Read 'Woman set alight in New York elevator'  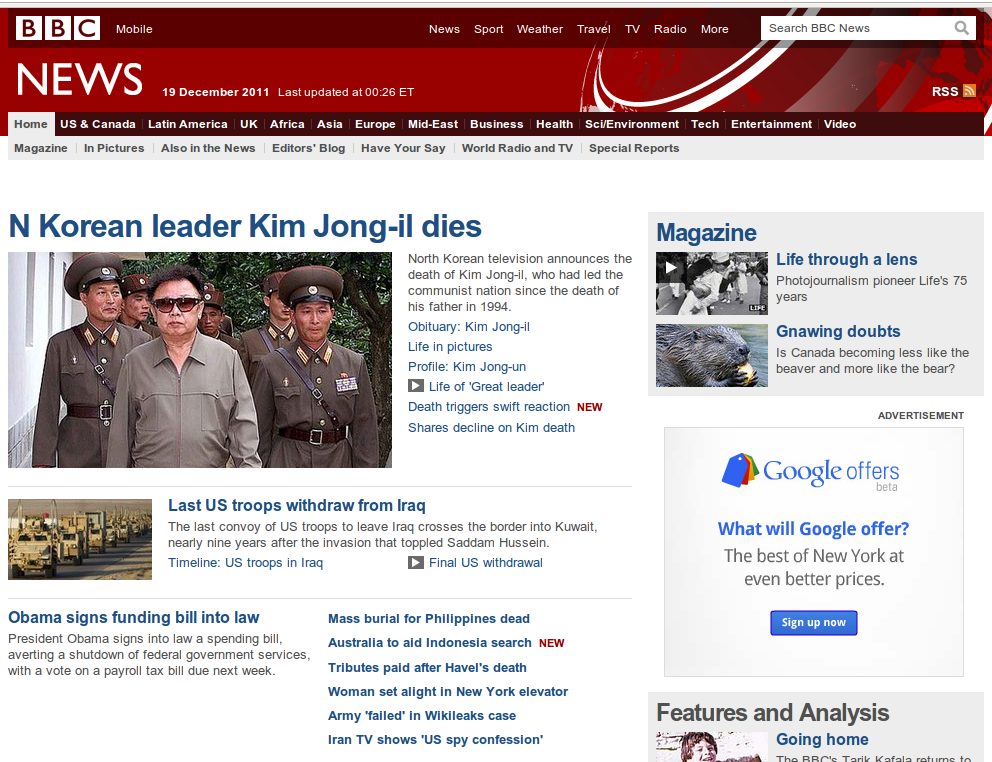447,692
